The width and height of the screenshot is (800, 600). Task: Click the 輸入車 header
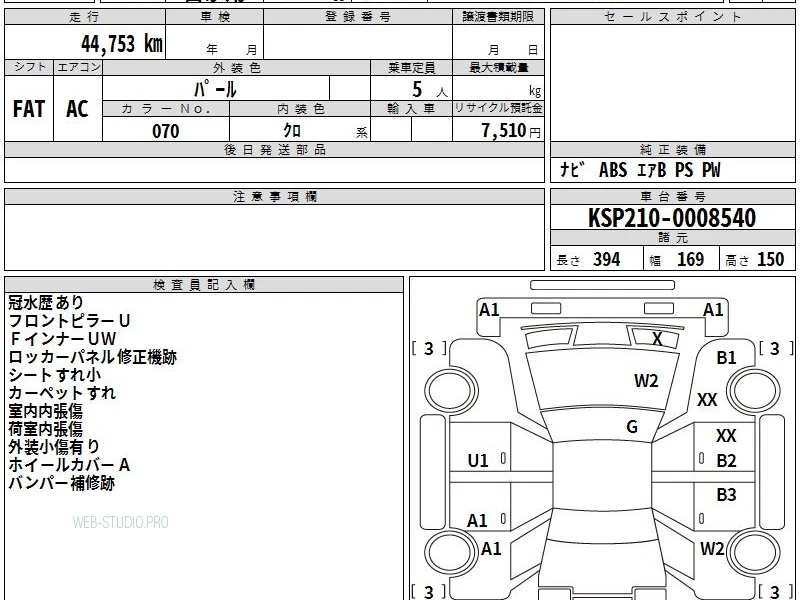tap(412, 109)
